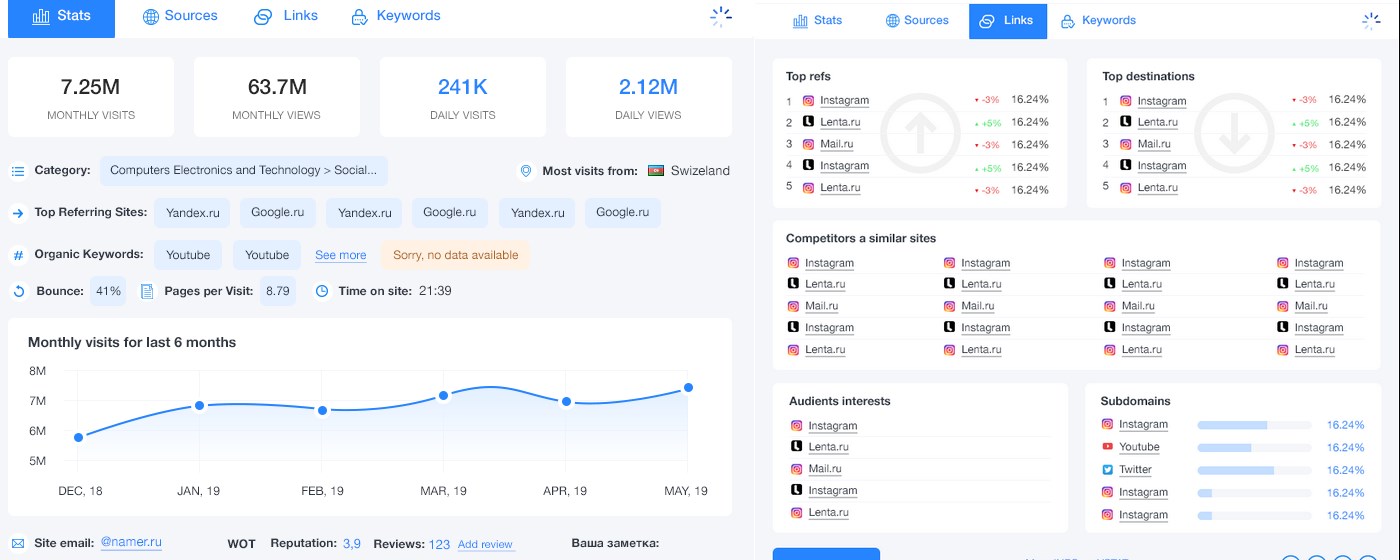The height and width of the screenshot is (560, 1400).
Task: Click the Bounce 41% value
Action: pos(108,291)
